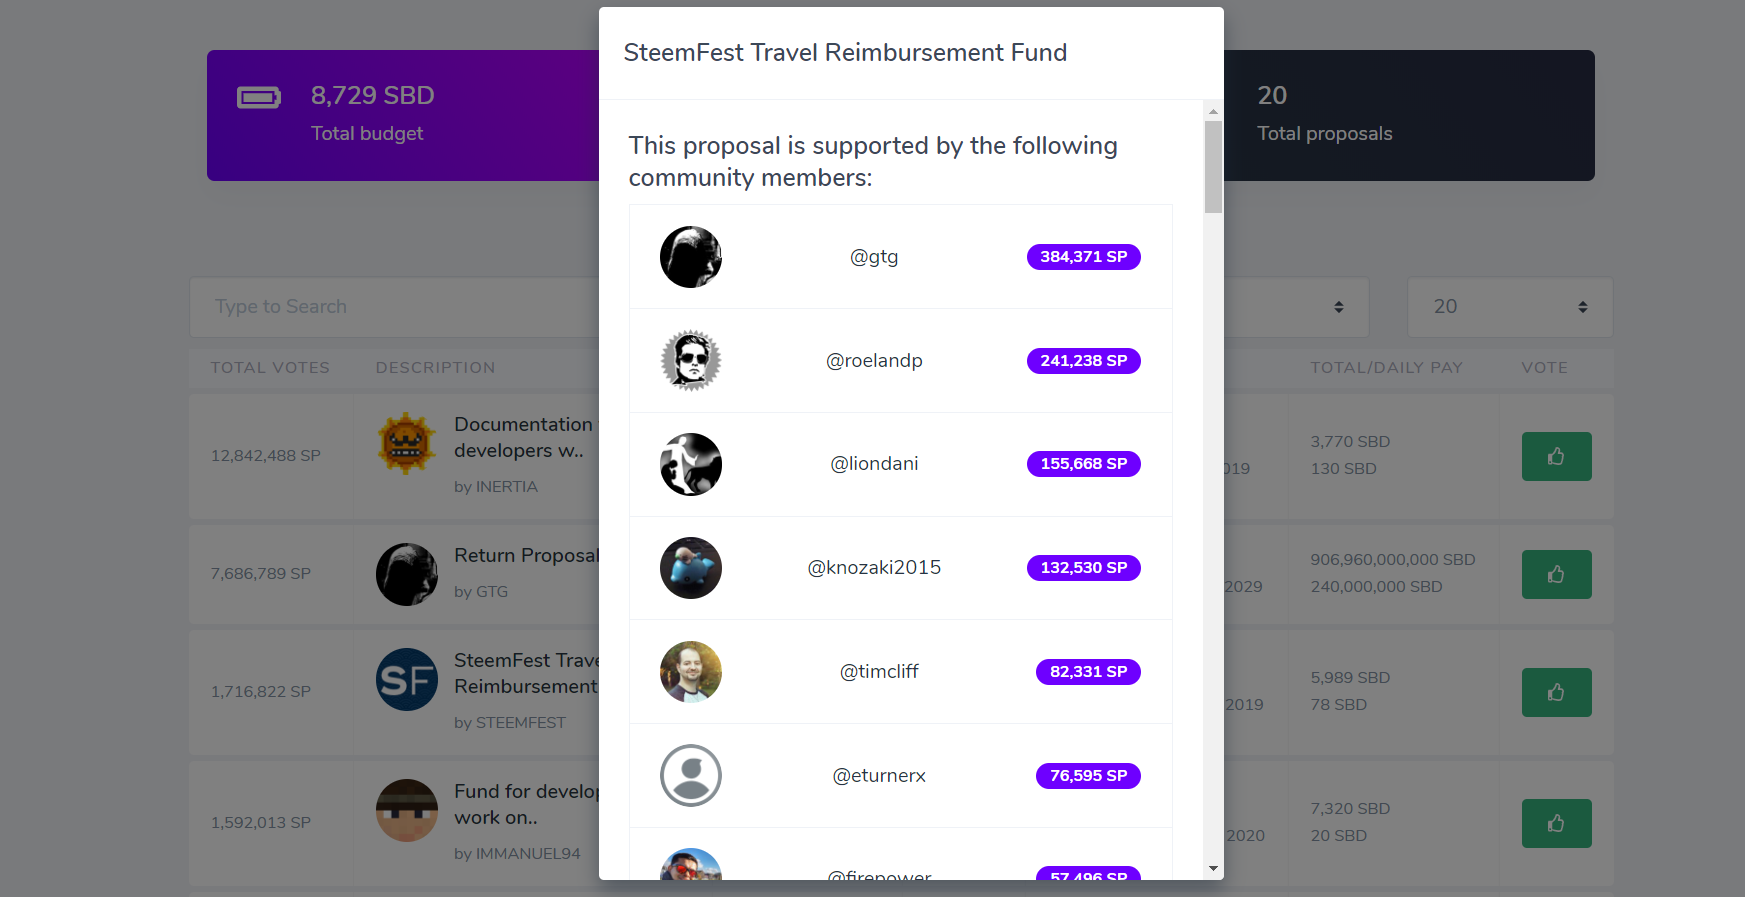Click thumbs-up for IMMANUEL94's fund proposal
Image resolution: width=1745 pixels, height=897 pixels.
(1556, 823)
